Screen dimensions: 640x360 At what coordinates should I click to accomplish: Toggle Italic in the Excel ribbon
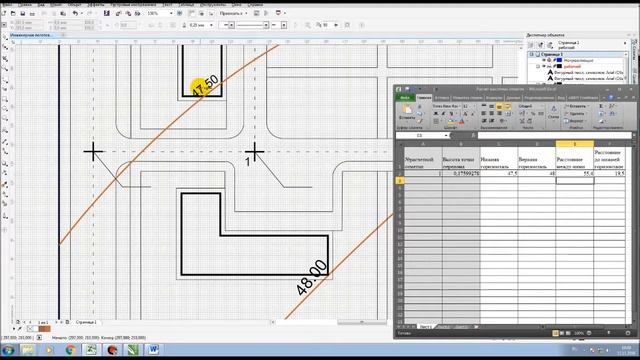(443, 114)
